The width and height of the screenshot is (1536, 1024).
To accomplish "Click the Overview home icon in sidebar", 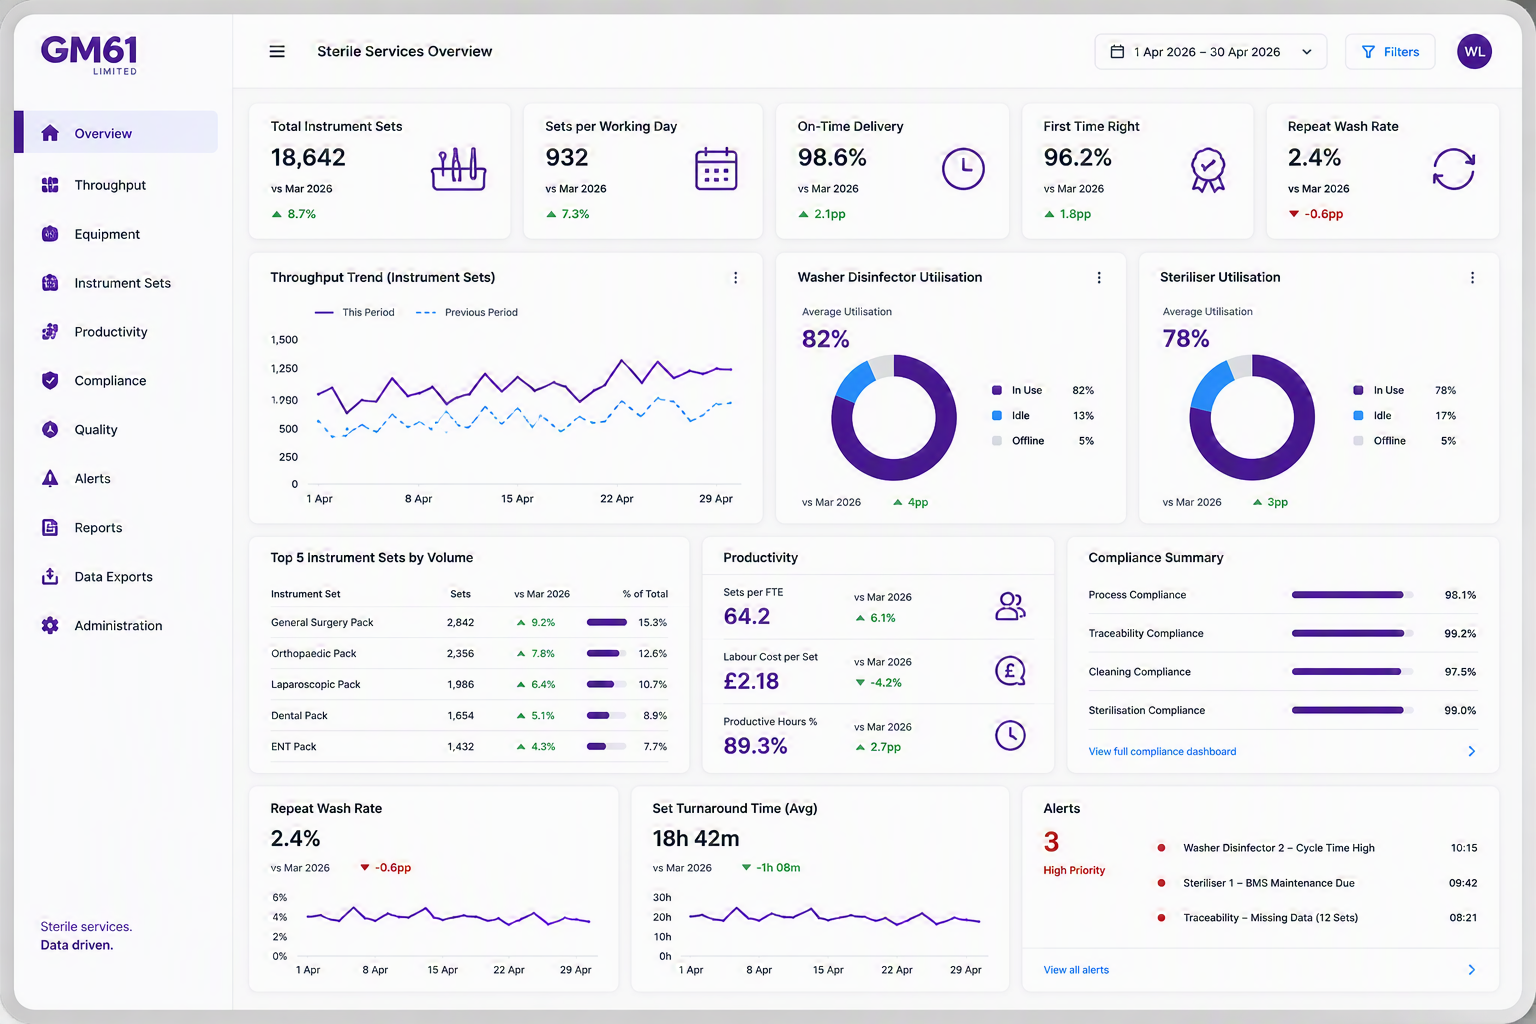I will (x=50, y=133).
